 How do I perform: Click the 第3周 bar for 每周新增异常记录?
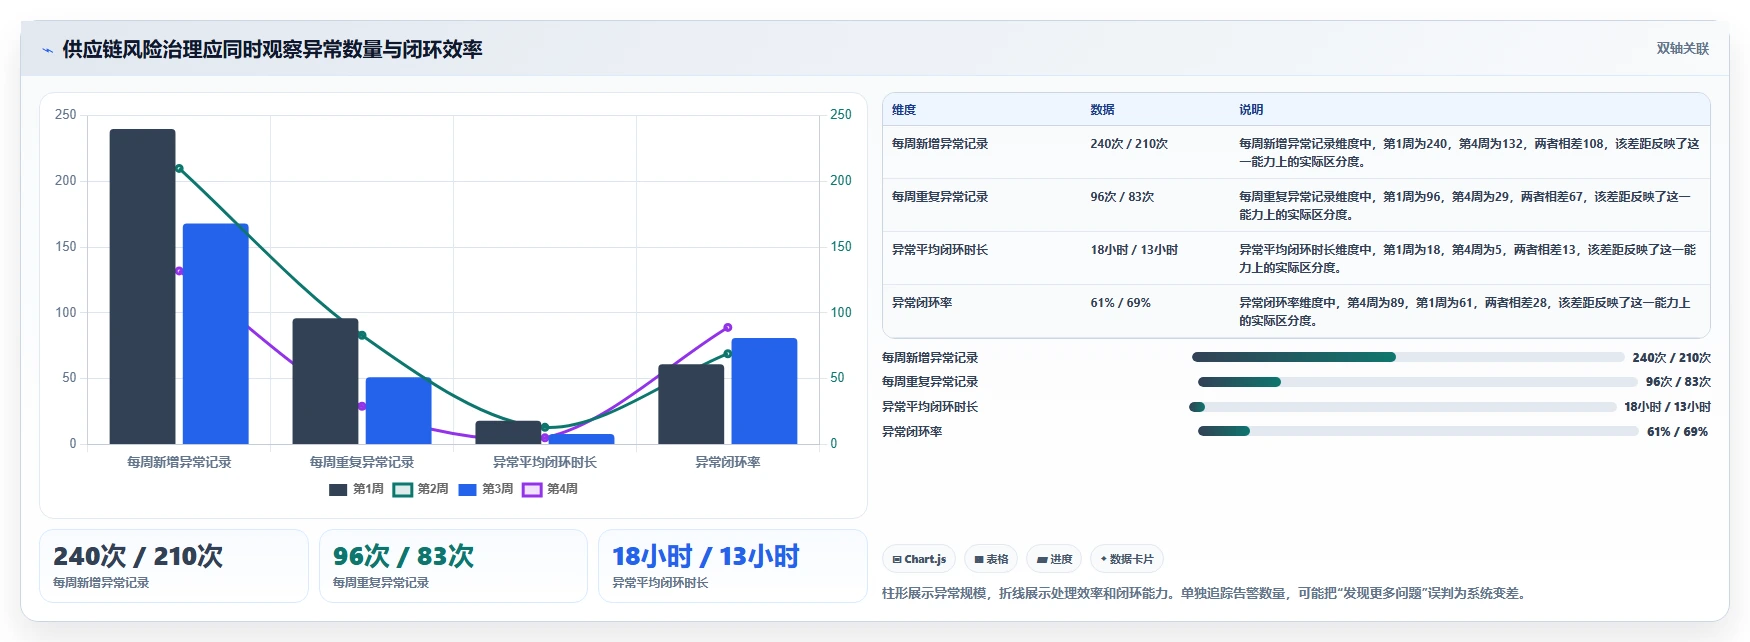[215, 334]
